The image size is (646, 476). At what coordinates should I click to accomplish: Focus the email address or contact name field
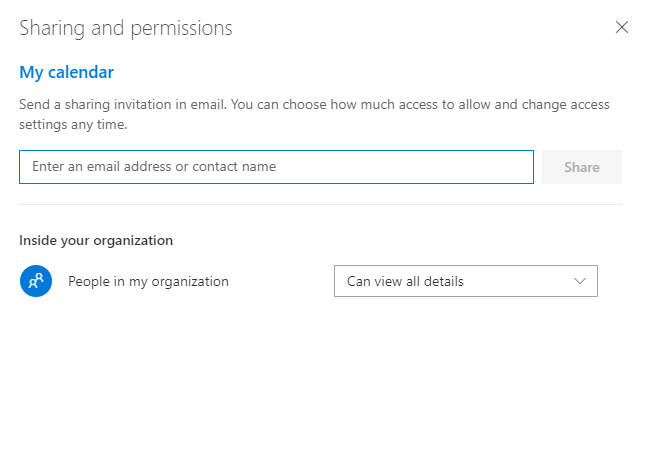276,167
